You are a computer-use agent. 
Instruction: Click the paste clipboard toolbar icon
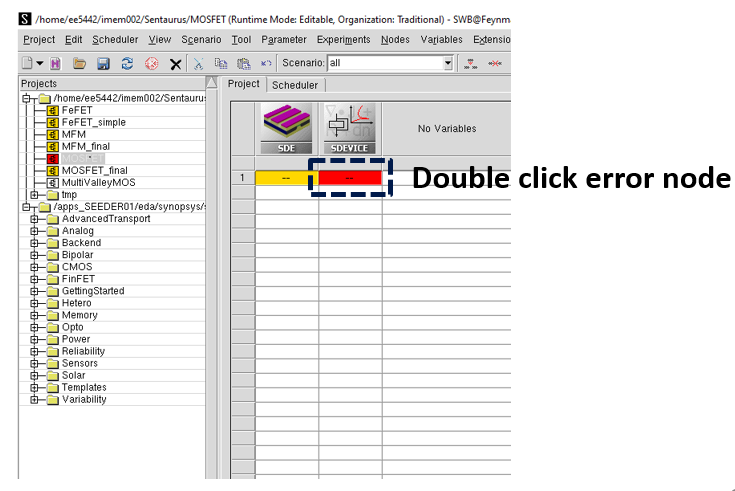[x=243, y=63]
